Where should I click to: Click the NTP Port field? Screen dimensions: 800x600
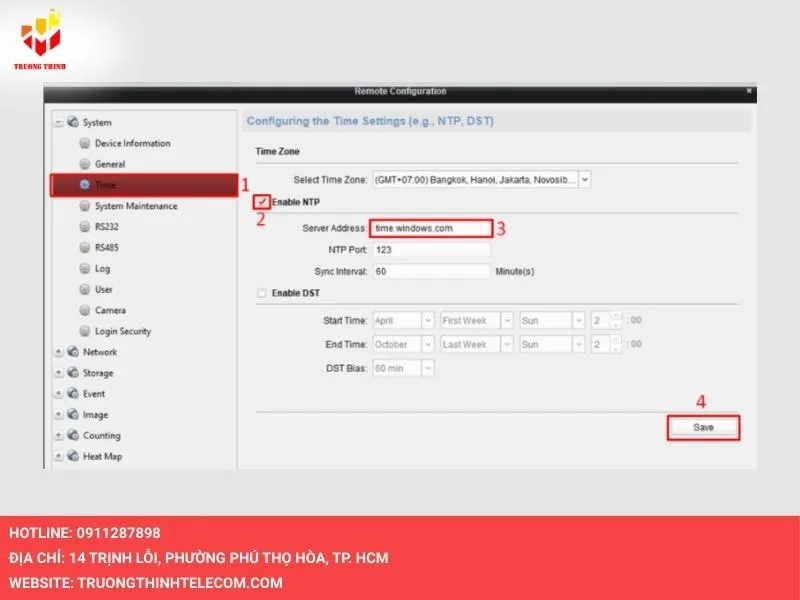[x=431, y=249]
